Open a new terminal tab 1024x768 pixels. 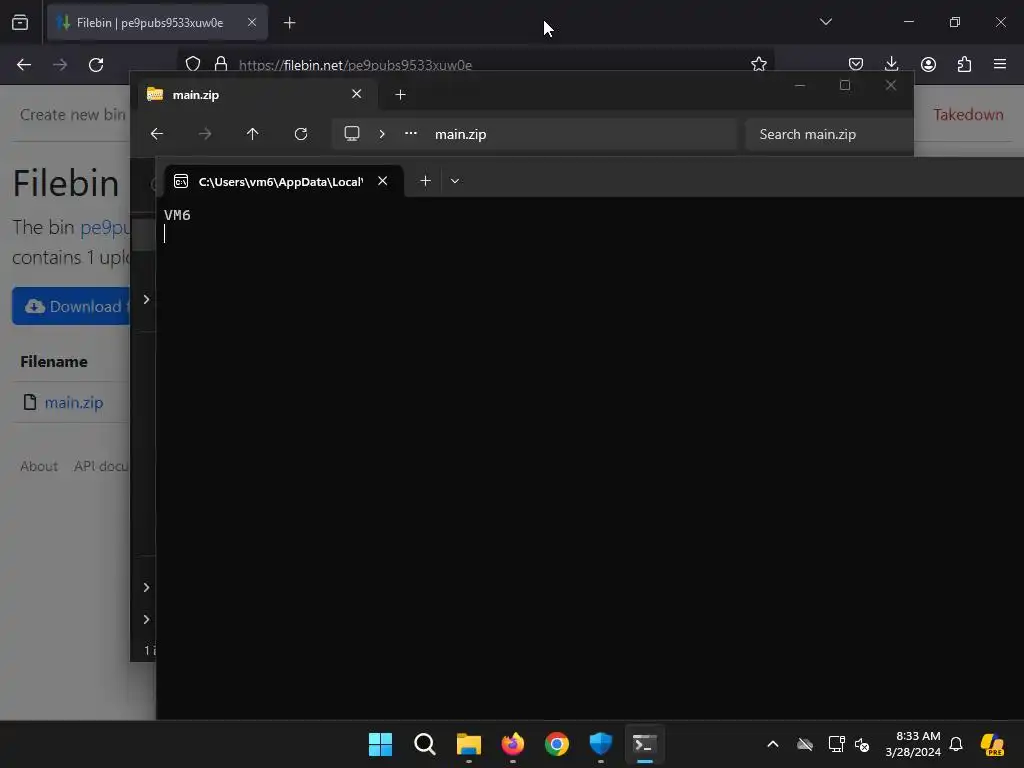[x=425, y=181]
